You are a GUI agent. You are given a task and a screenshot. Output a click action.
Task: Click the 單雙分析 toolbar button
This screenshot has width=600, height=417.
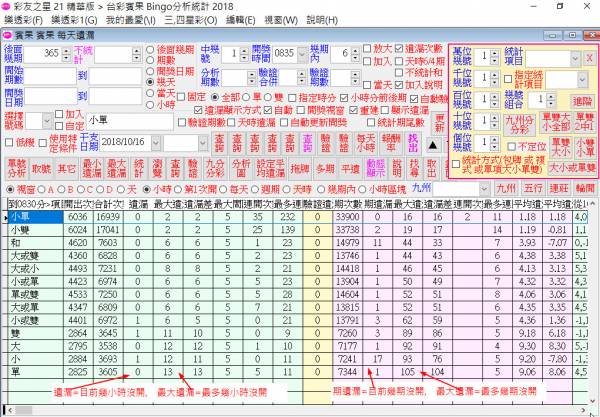coord(17,167)
